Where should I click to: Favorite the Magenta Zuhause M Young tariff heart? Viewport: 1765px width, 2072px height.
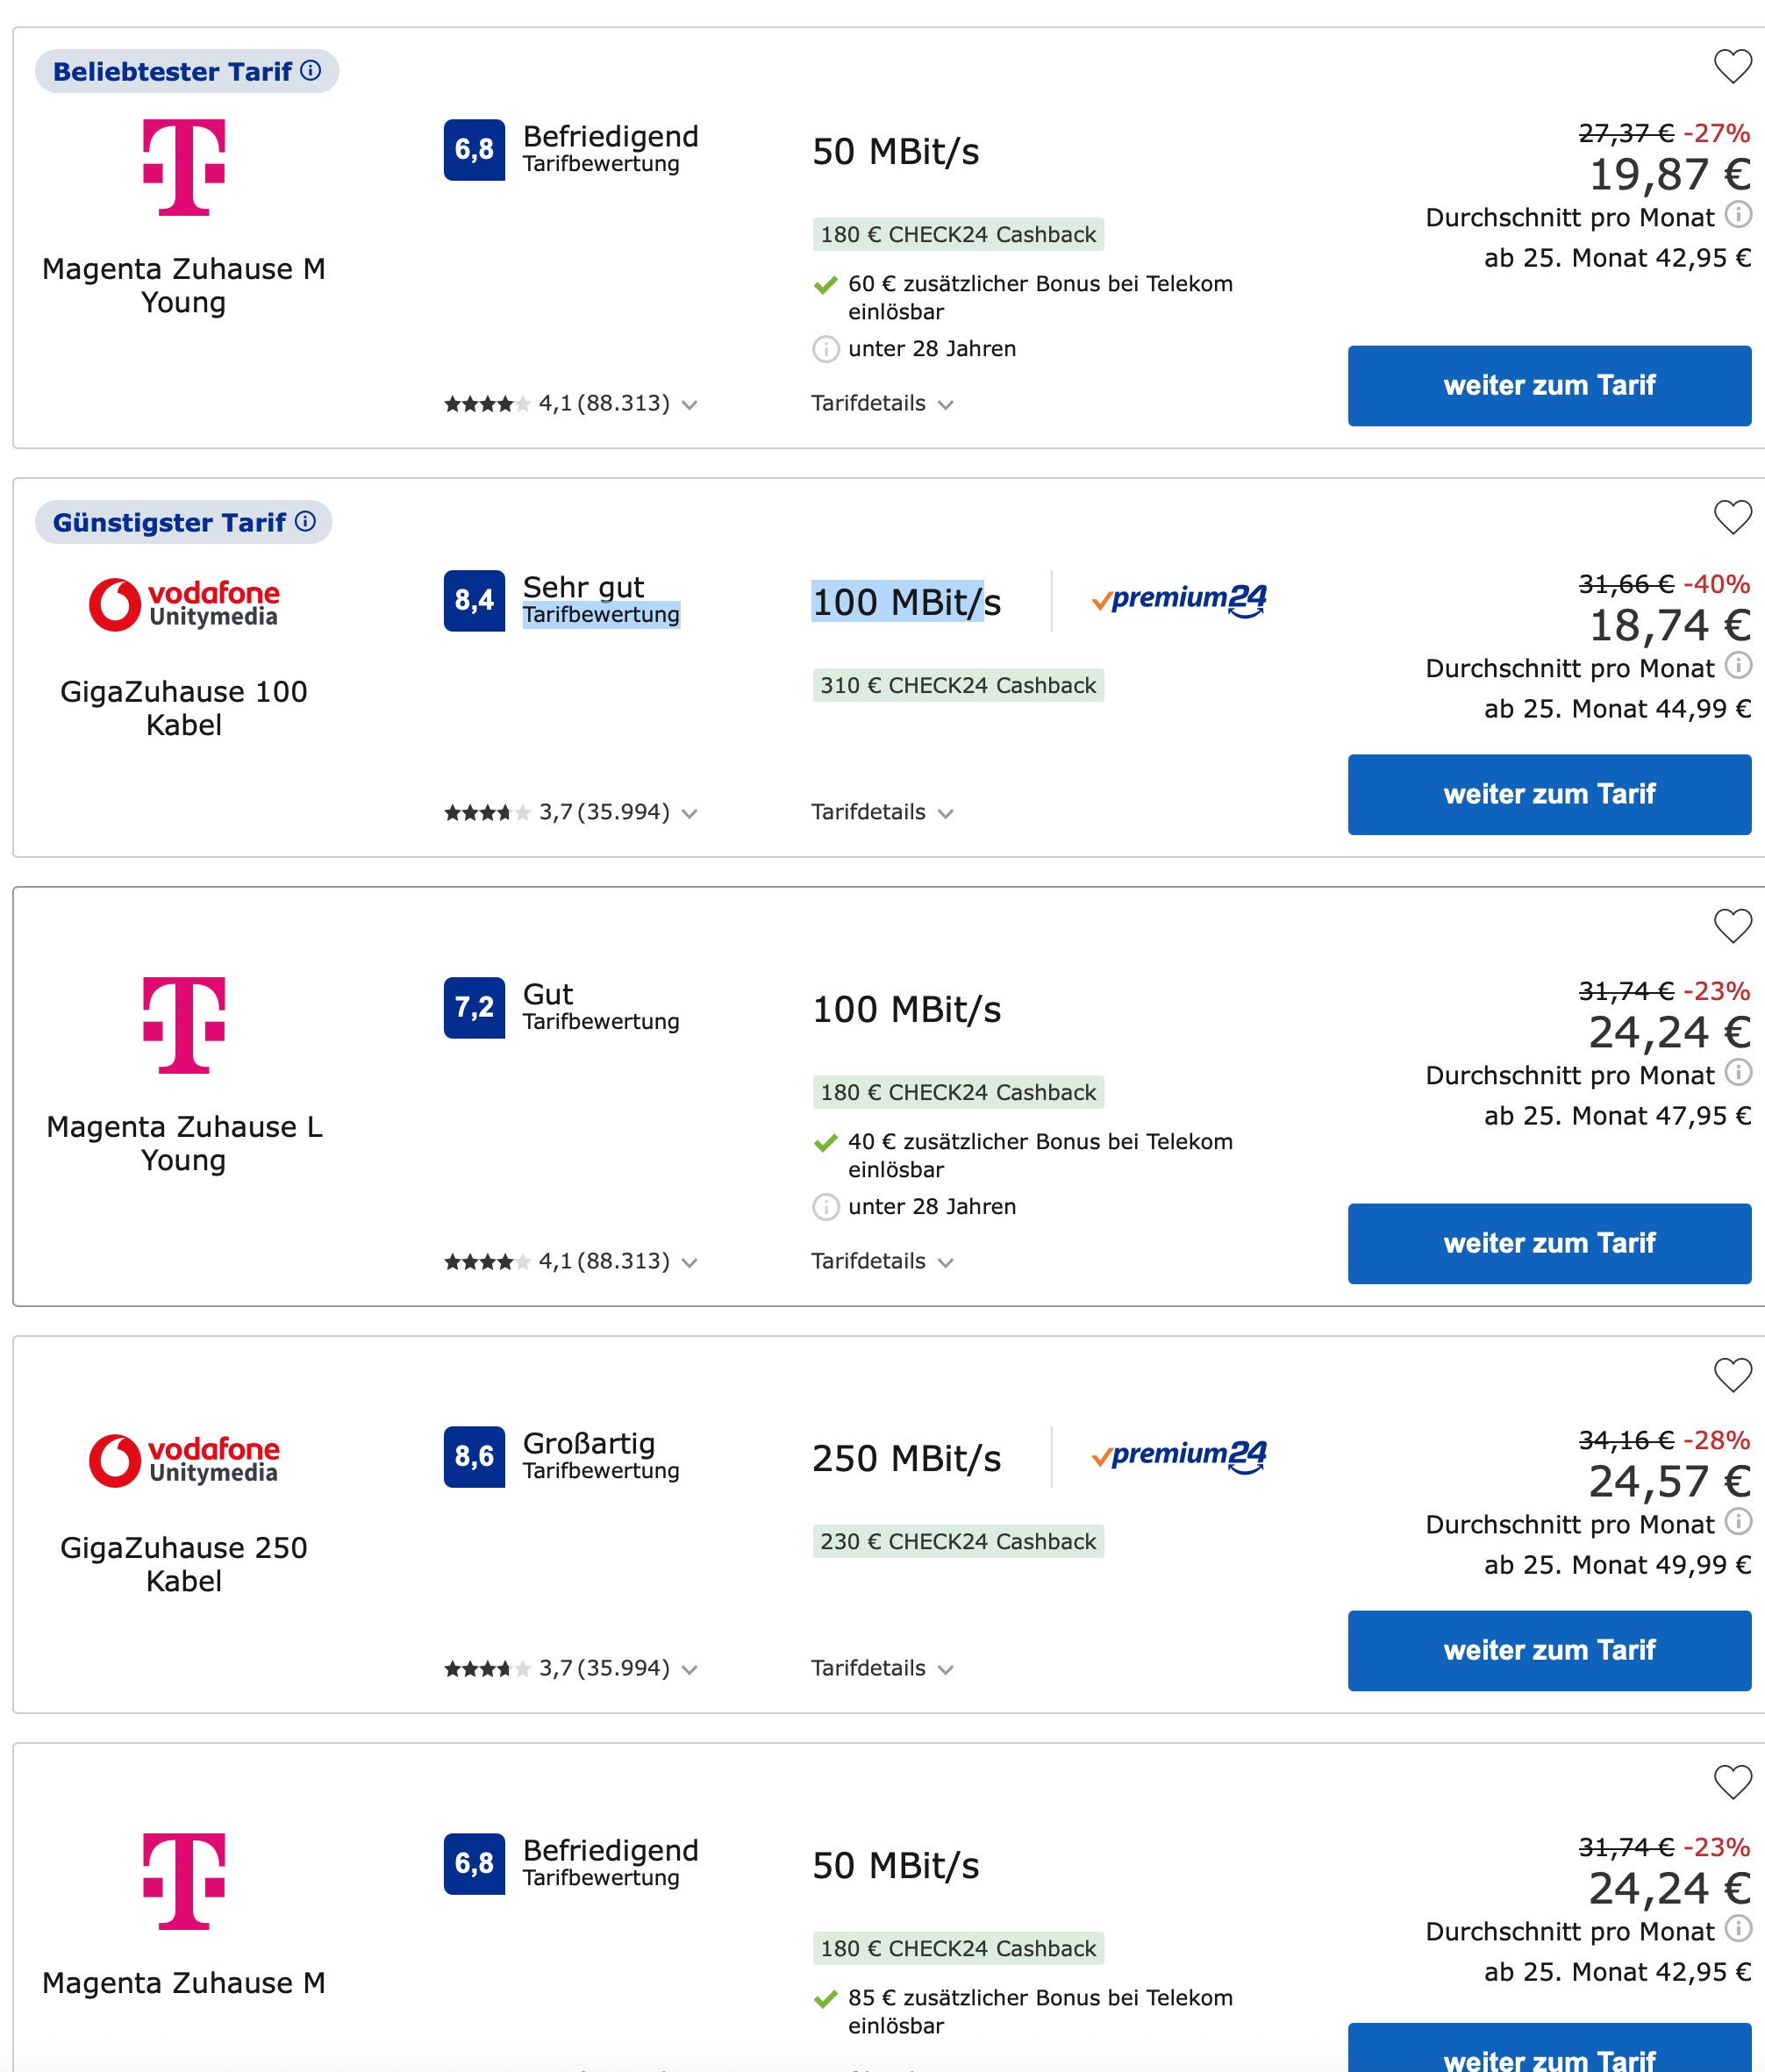tap(1732, 67)
